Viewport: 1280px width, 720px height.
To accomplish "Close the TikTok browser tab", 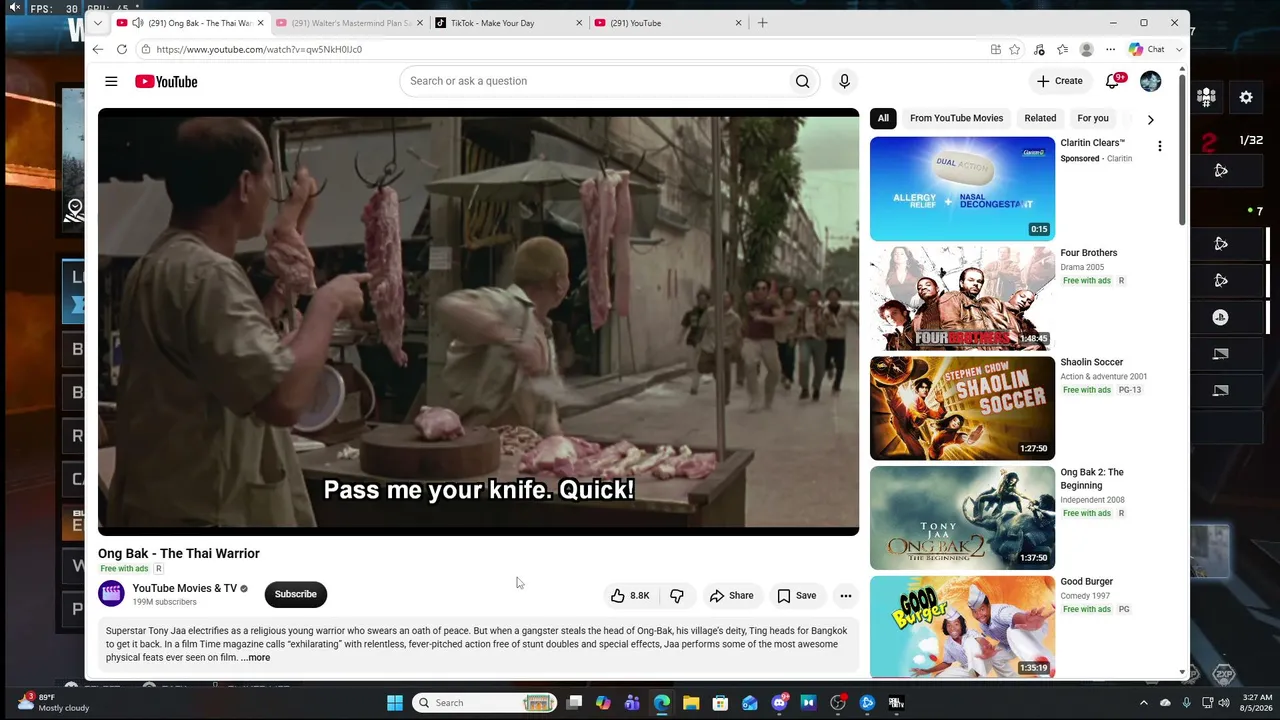I will (x=579, y=23).
